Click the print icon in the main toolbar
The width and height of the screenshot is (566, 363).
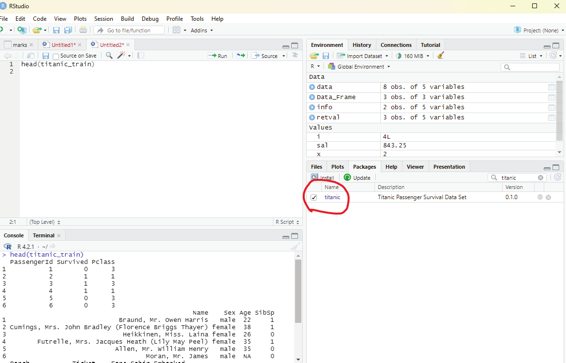coord(83,30)
